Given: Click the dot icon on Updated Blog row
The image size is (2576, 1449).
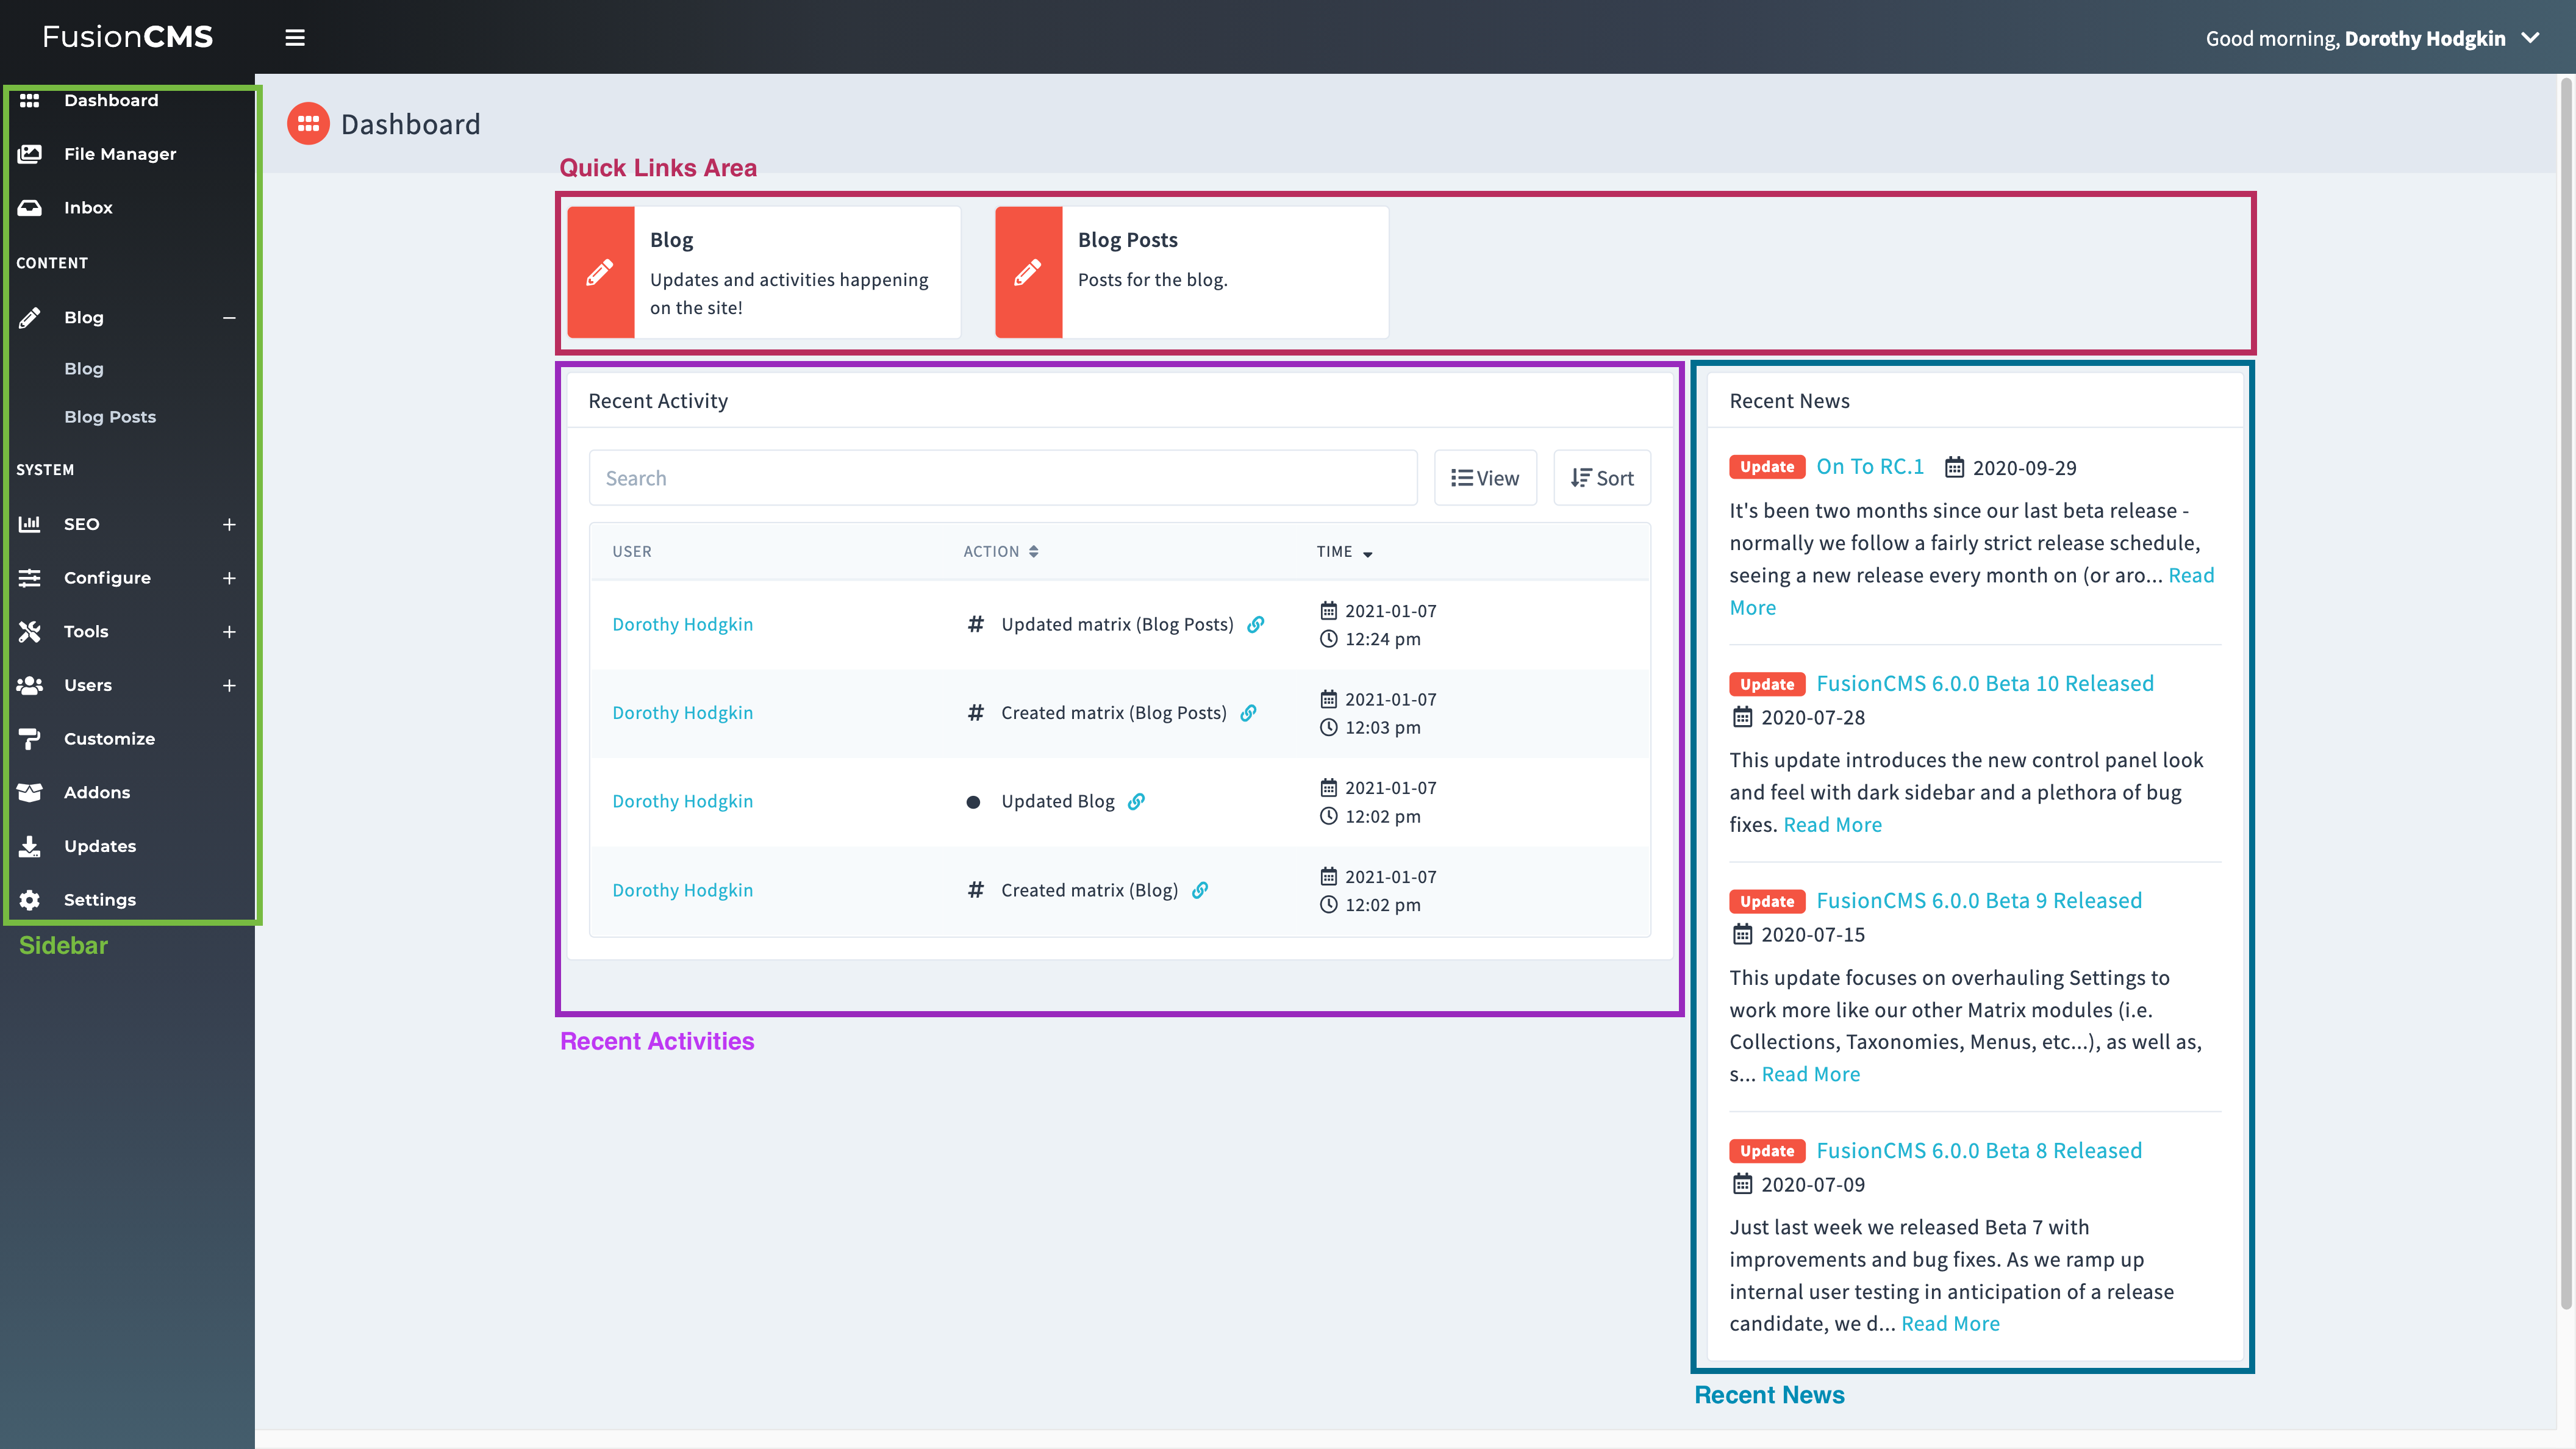Looking at the screenshot, I should pos(973,802).
